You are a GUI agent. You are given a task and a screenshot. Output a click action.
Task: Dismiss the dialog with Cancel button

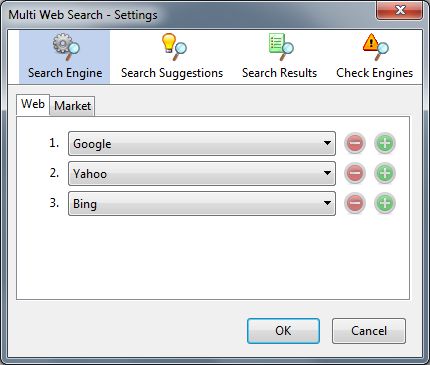pos(369,331)
